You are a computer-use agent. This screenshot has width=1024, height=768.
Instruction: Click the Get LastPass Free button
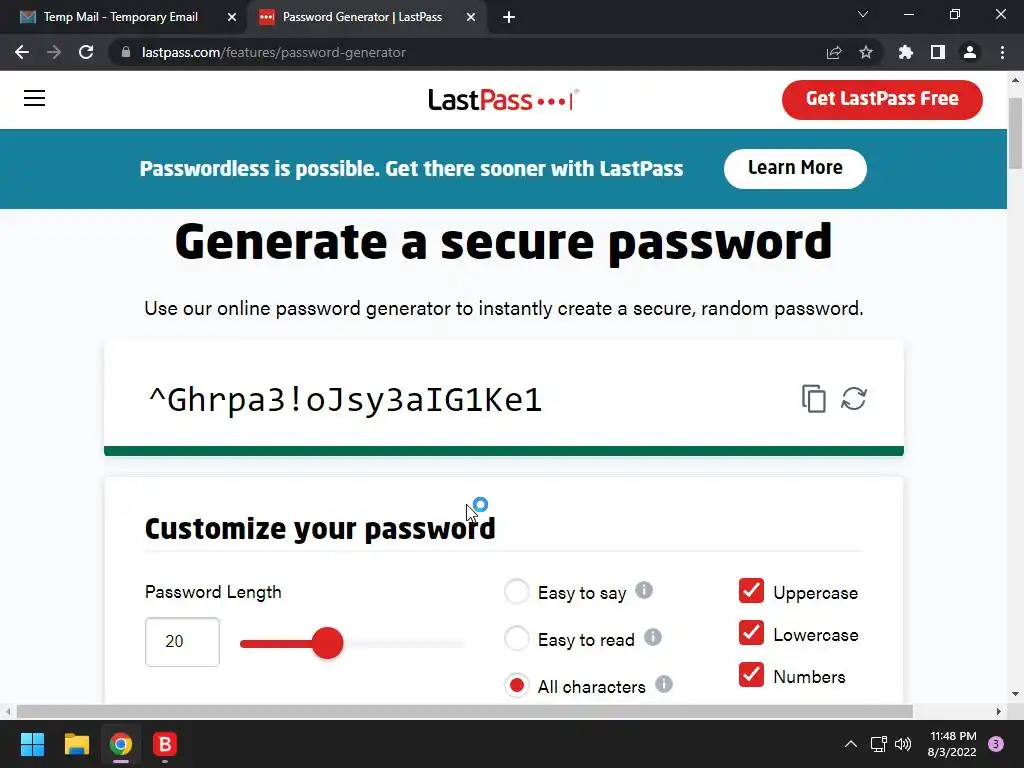[x=882, y=99]
